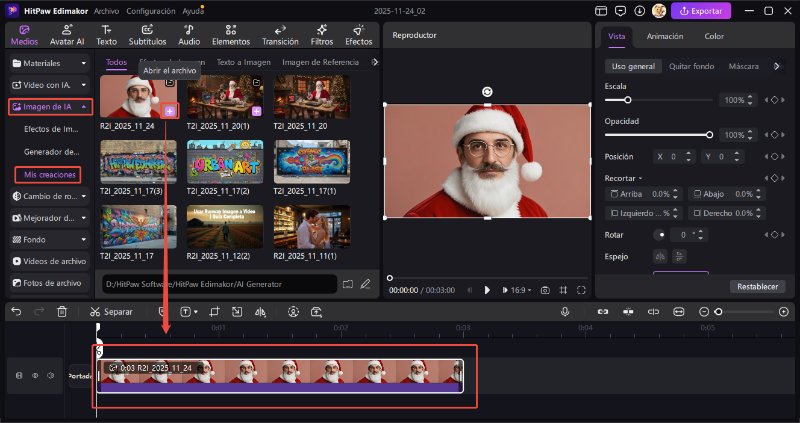Viewport: 800px width, 423px height.
Task: Open the Ayuda menu
Action: (193, 11)
